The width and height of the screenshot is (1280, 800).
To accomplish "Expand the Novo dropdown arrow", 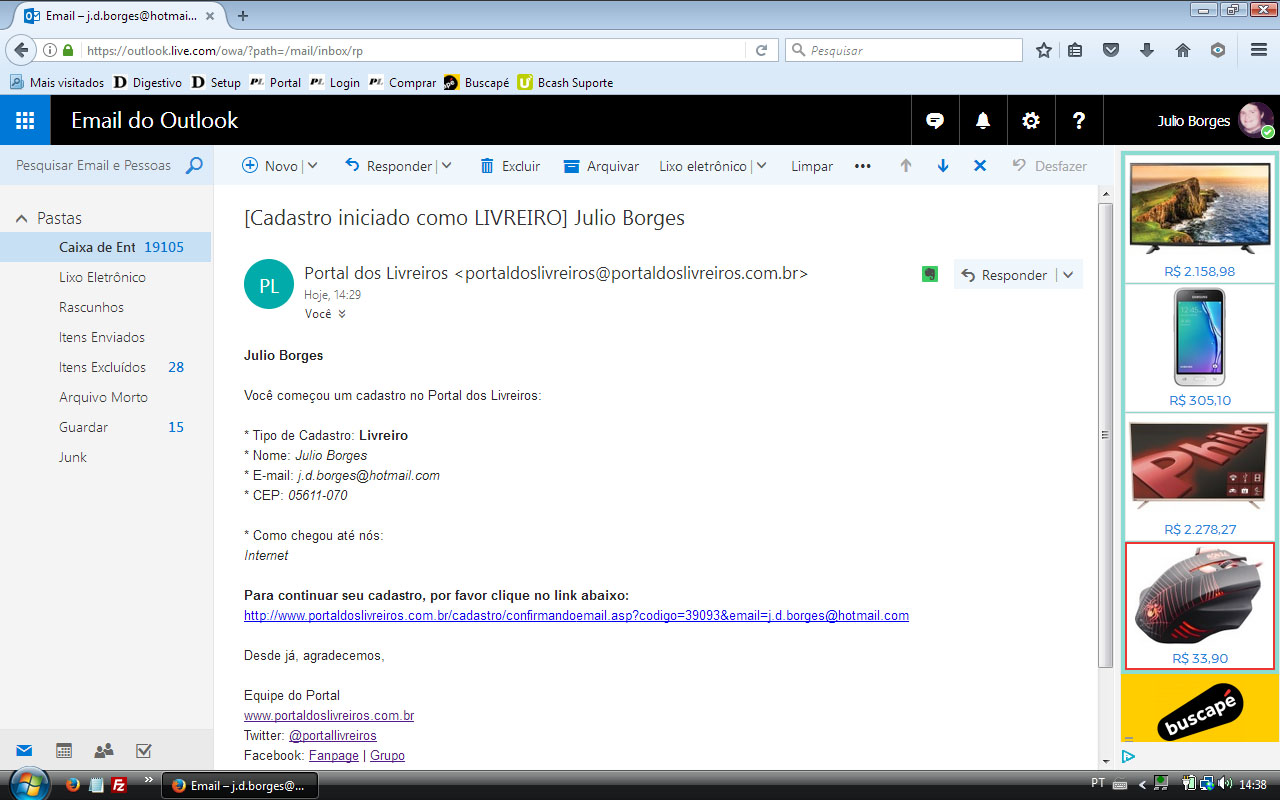I will coord(312,166).
